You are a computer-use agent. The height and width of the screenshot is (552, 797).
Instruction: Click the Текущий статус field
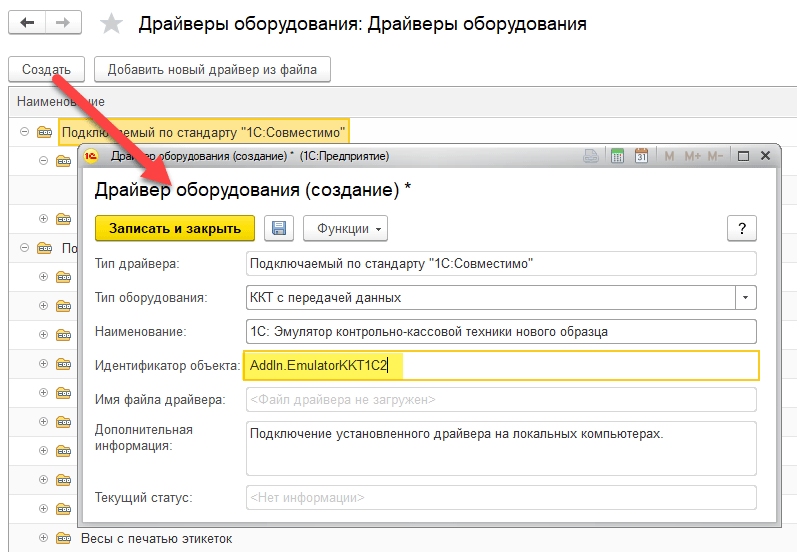tap(501, 498)
